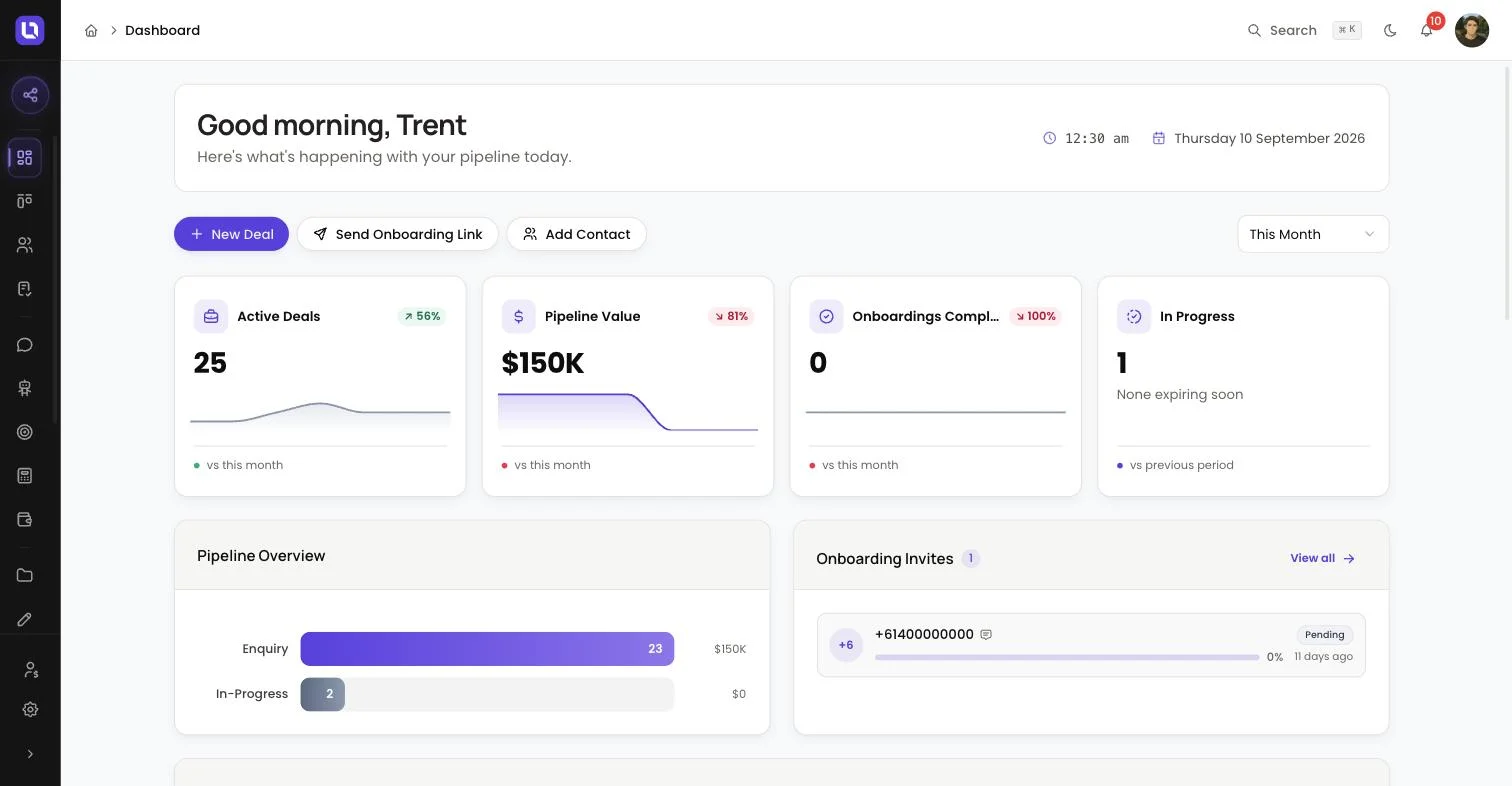This screenshot has width=1512, height=786.
Task: Open the Pipeline Value card
Action: pyautogui.click(x=628, y=386)
